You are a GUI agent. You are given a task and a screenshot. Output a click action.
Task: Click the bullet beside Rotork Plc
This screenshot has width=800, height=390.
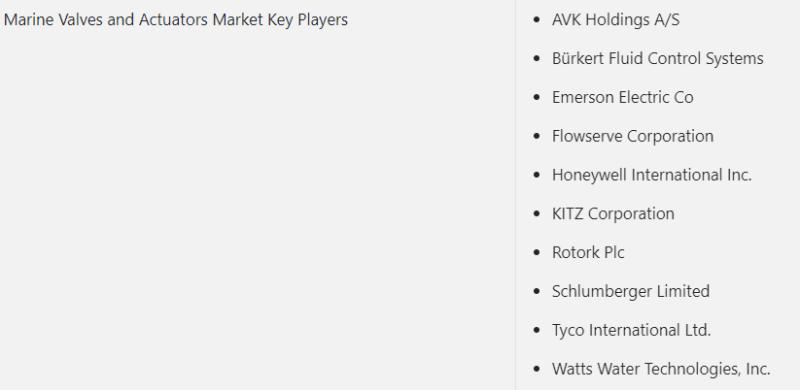[x=536, y=253]
